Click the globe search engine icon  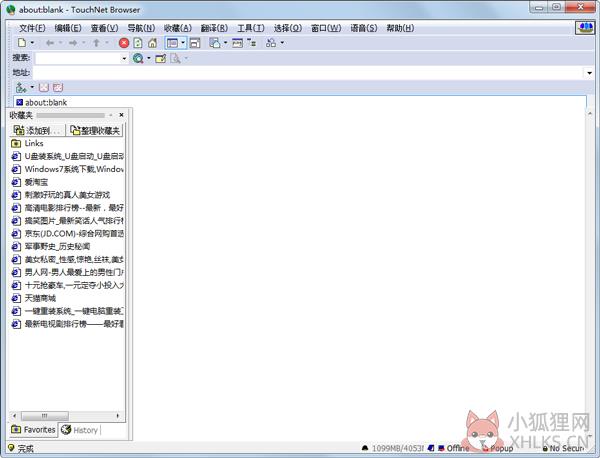[138, 58]
